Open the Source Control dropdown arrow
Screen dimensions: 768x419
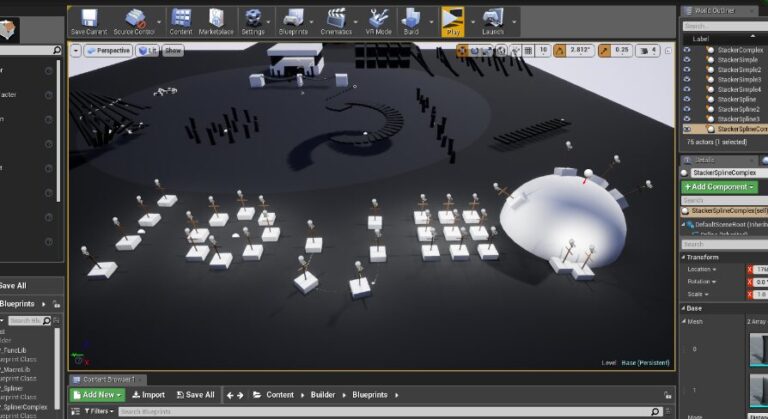tap(159, 22)
